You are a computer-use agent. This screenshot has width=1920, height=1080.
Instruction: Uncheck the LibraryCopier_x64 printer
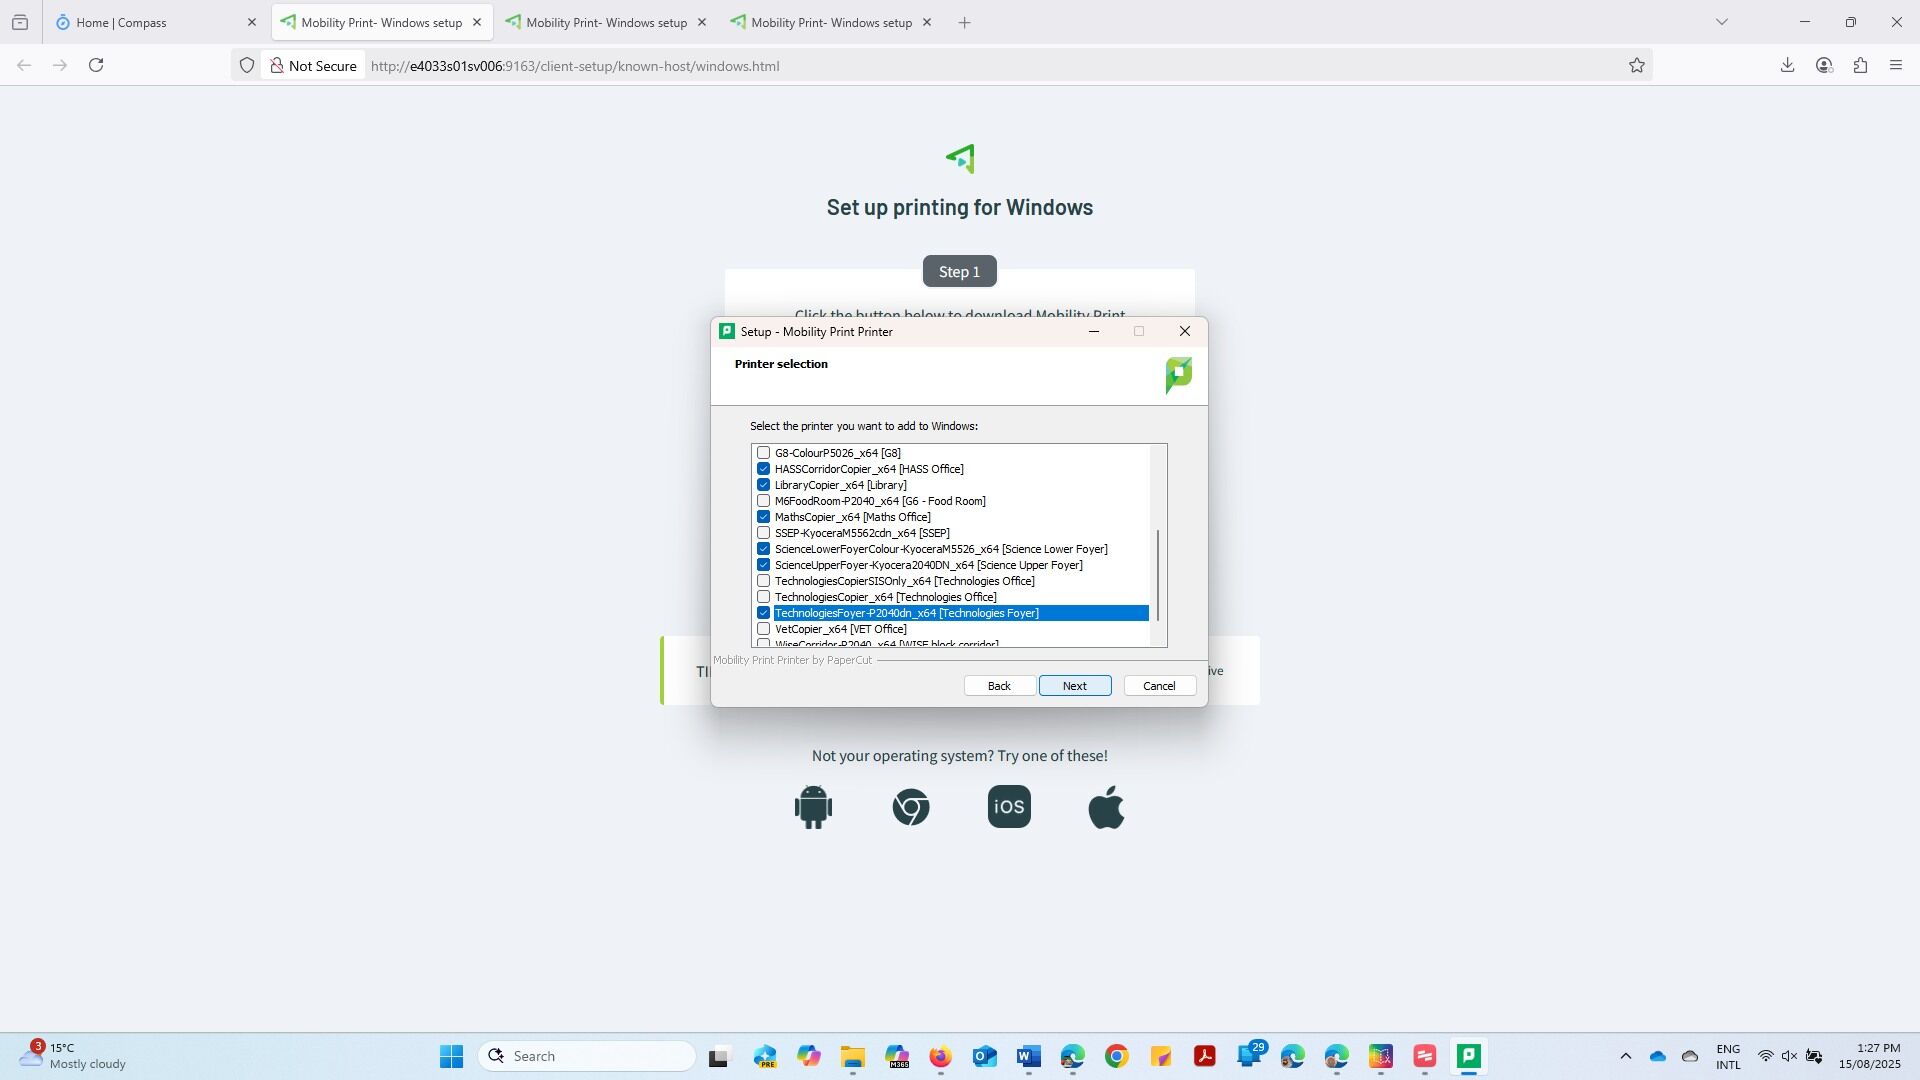764,485
